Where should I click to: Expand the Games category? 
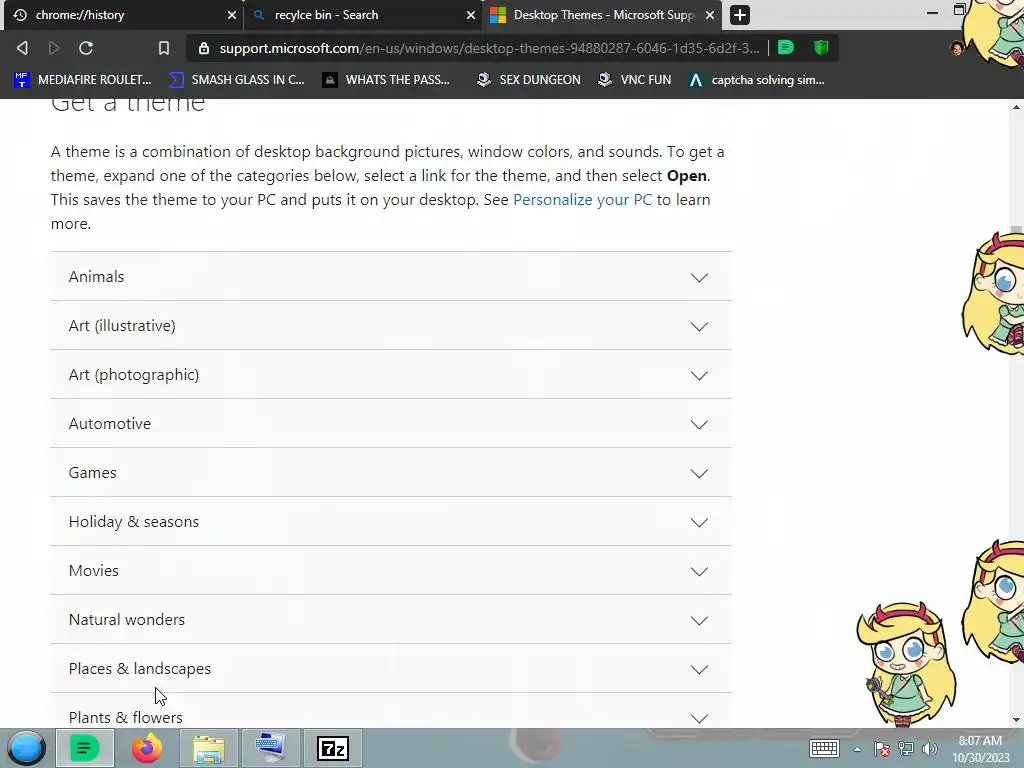391,473
